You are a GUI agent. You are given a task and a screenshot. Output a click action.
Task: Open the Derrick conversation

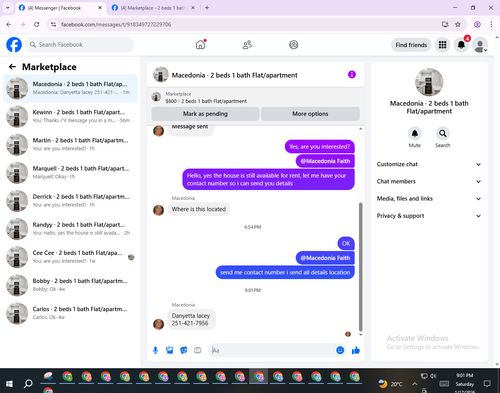(x=70, y=201)
